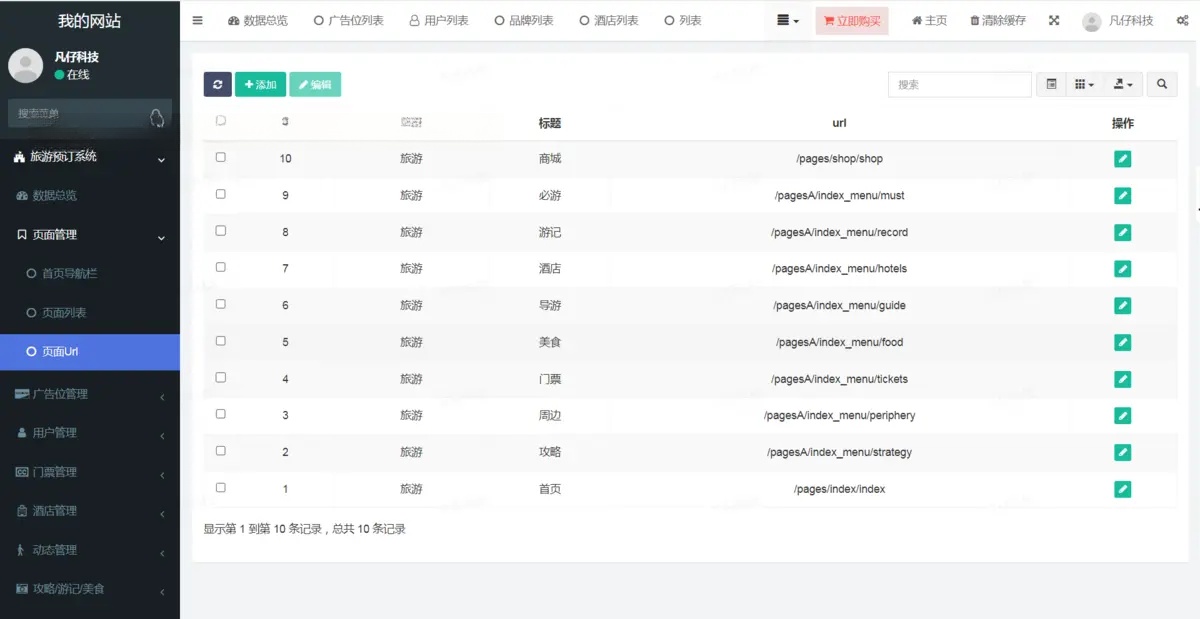1200x619 pixels.
Task: Open the columns visibility dropdown
Action: click(x=1084, y=85)
